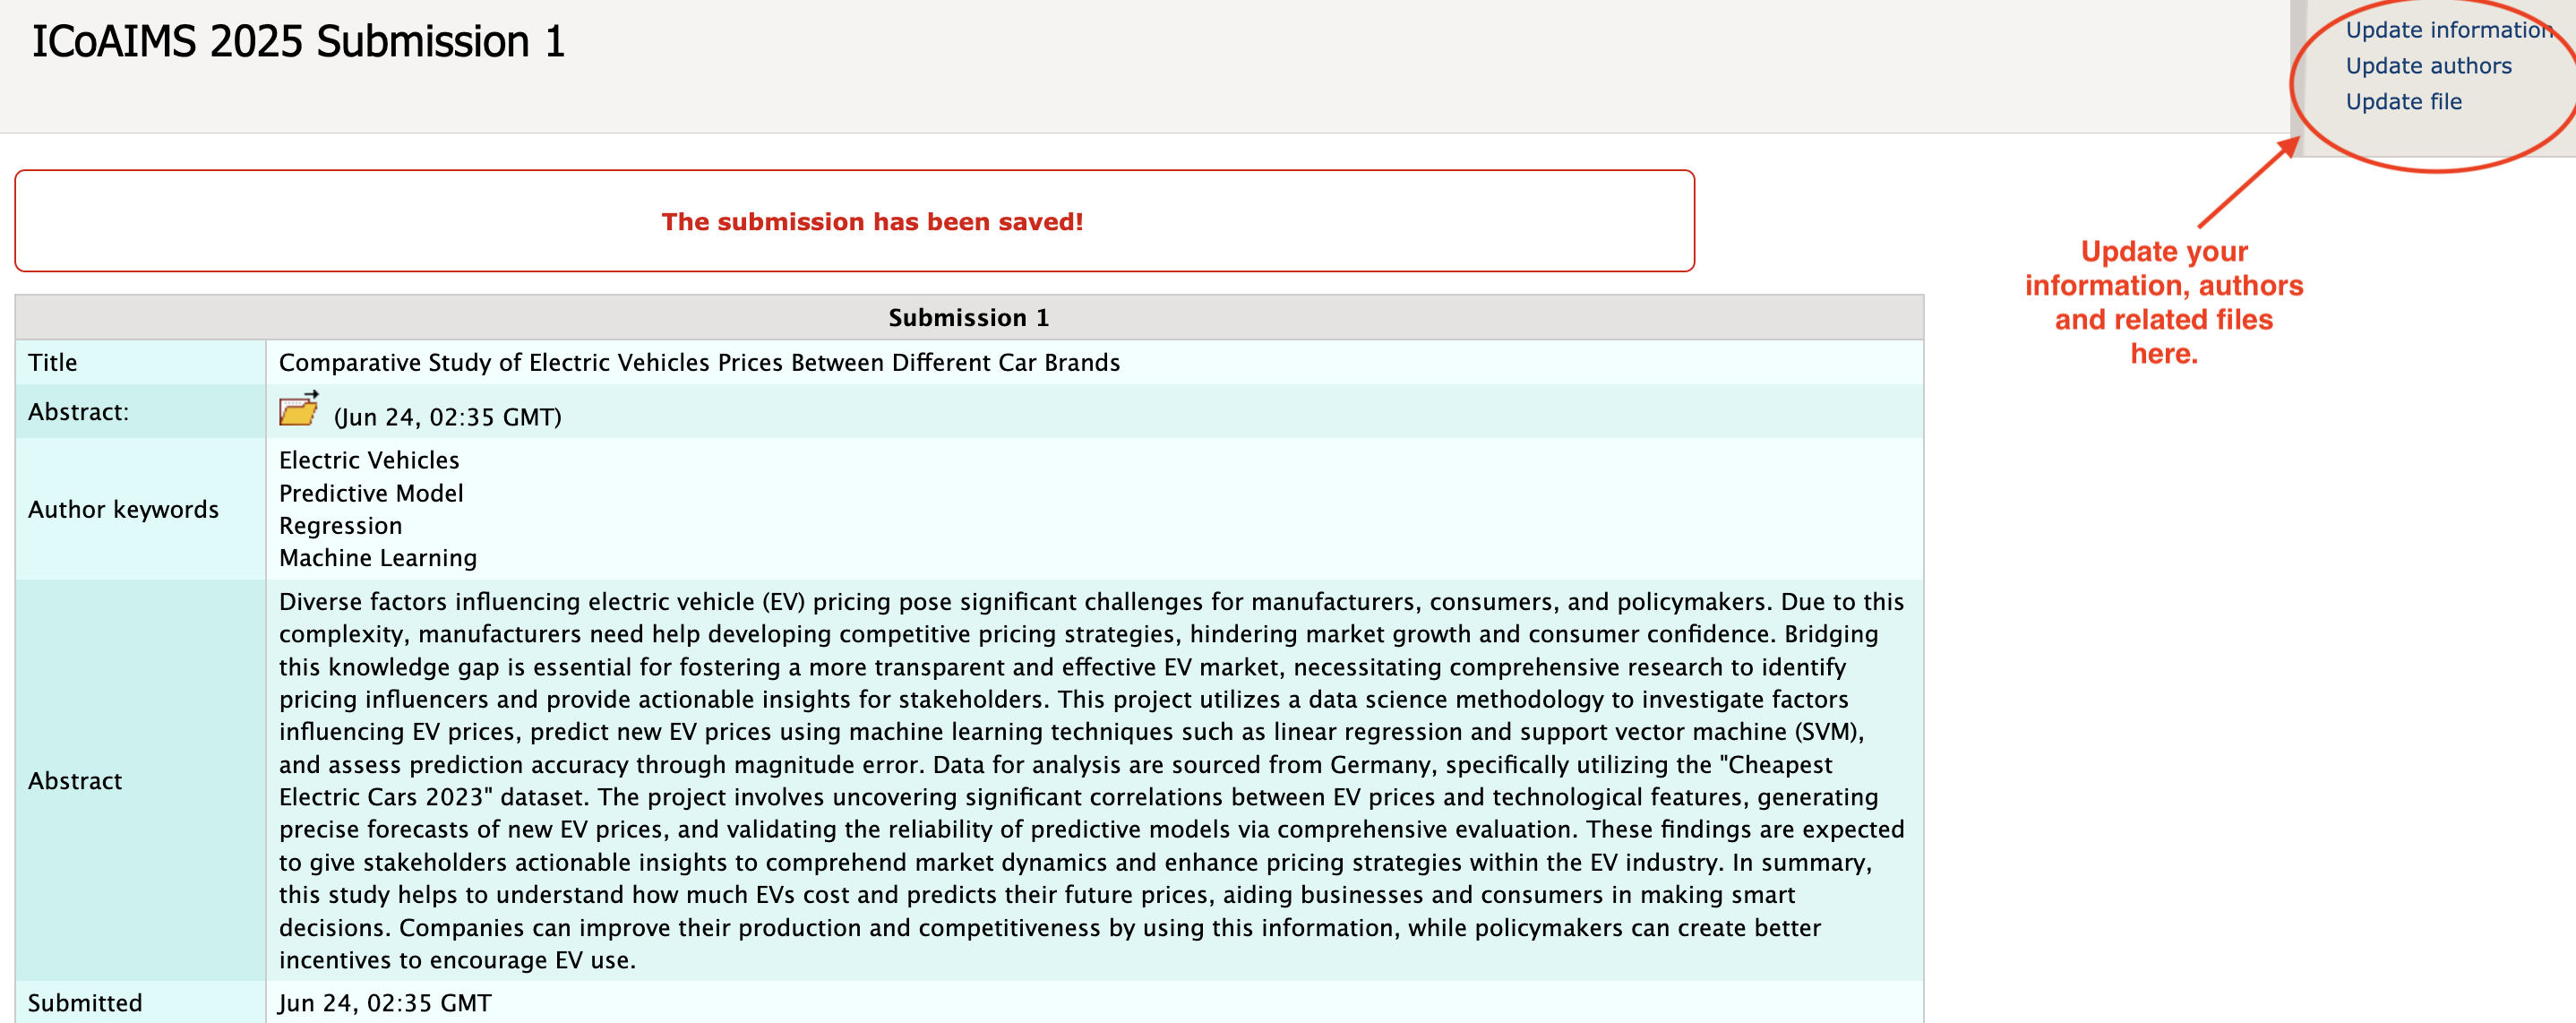Open the Update authors link
Image resolution: width=2576 pixels, height=1023 pixels.
[x=2428, y=66]
